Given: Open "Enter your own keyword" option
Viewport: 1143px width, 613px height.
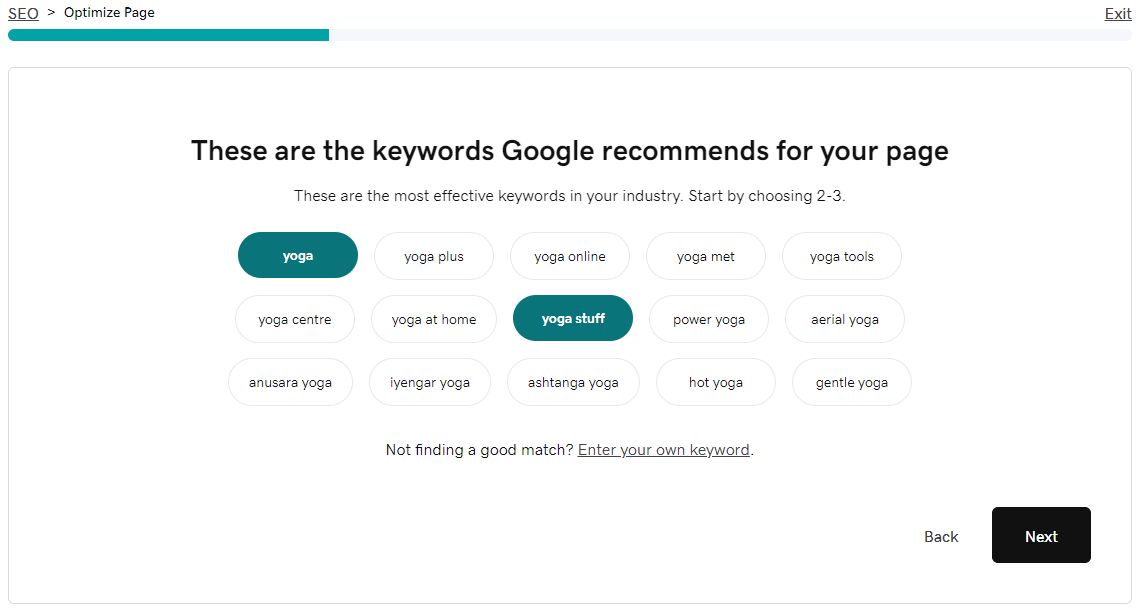Looking at the screenshot, I should coord(663,449).
